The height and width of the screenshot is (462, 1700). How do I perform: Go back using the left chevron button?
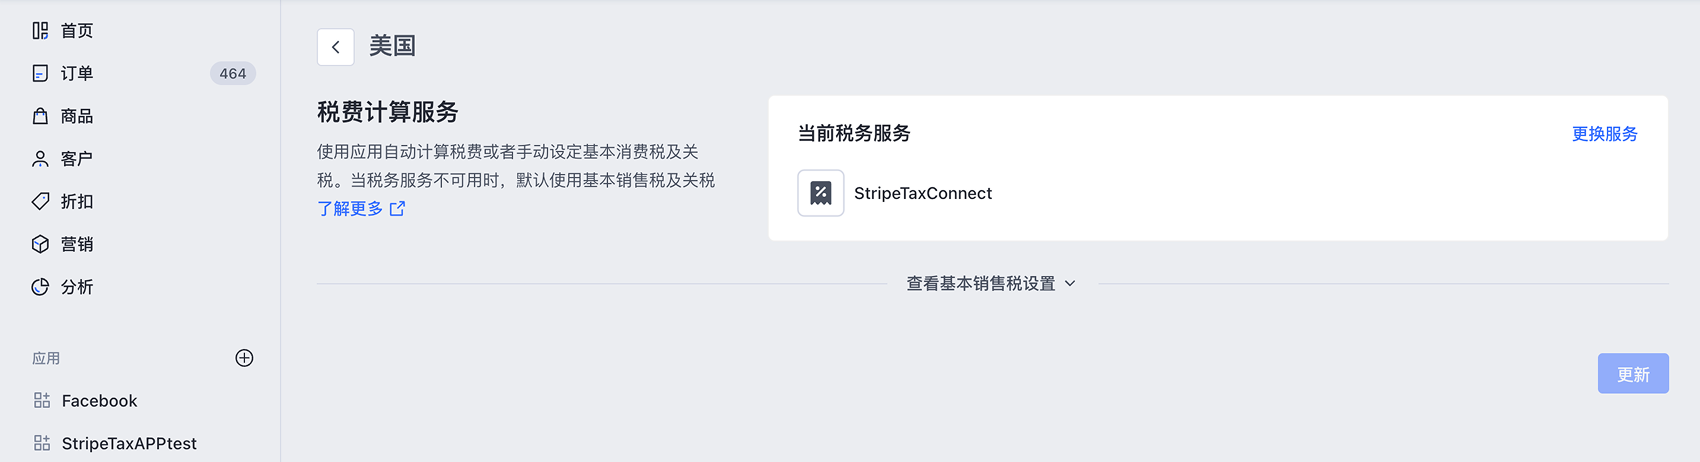point(336,47)
